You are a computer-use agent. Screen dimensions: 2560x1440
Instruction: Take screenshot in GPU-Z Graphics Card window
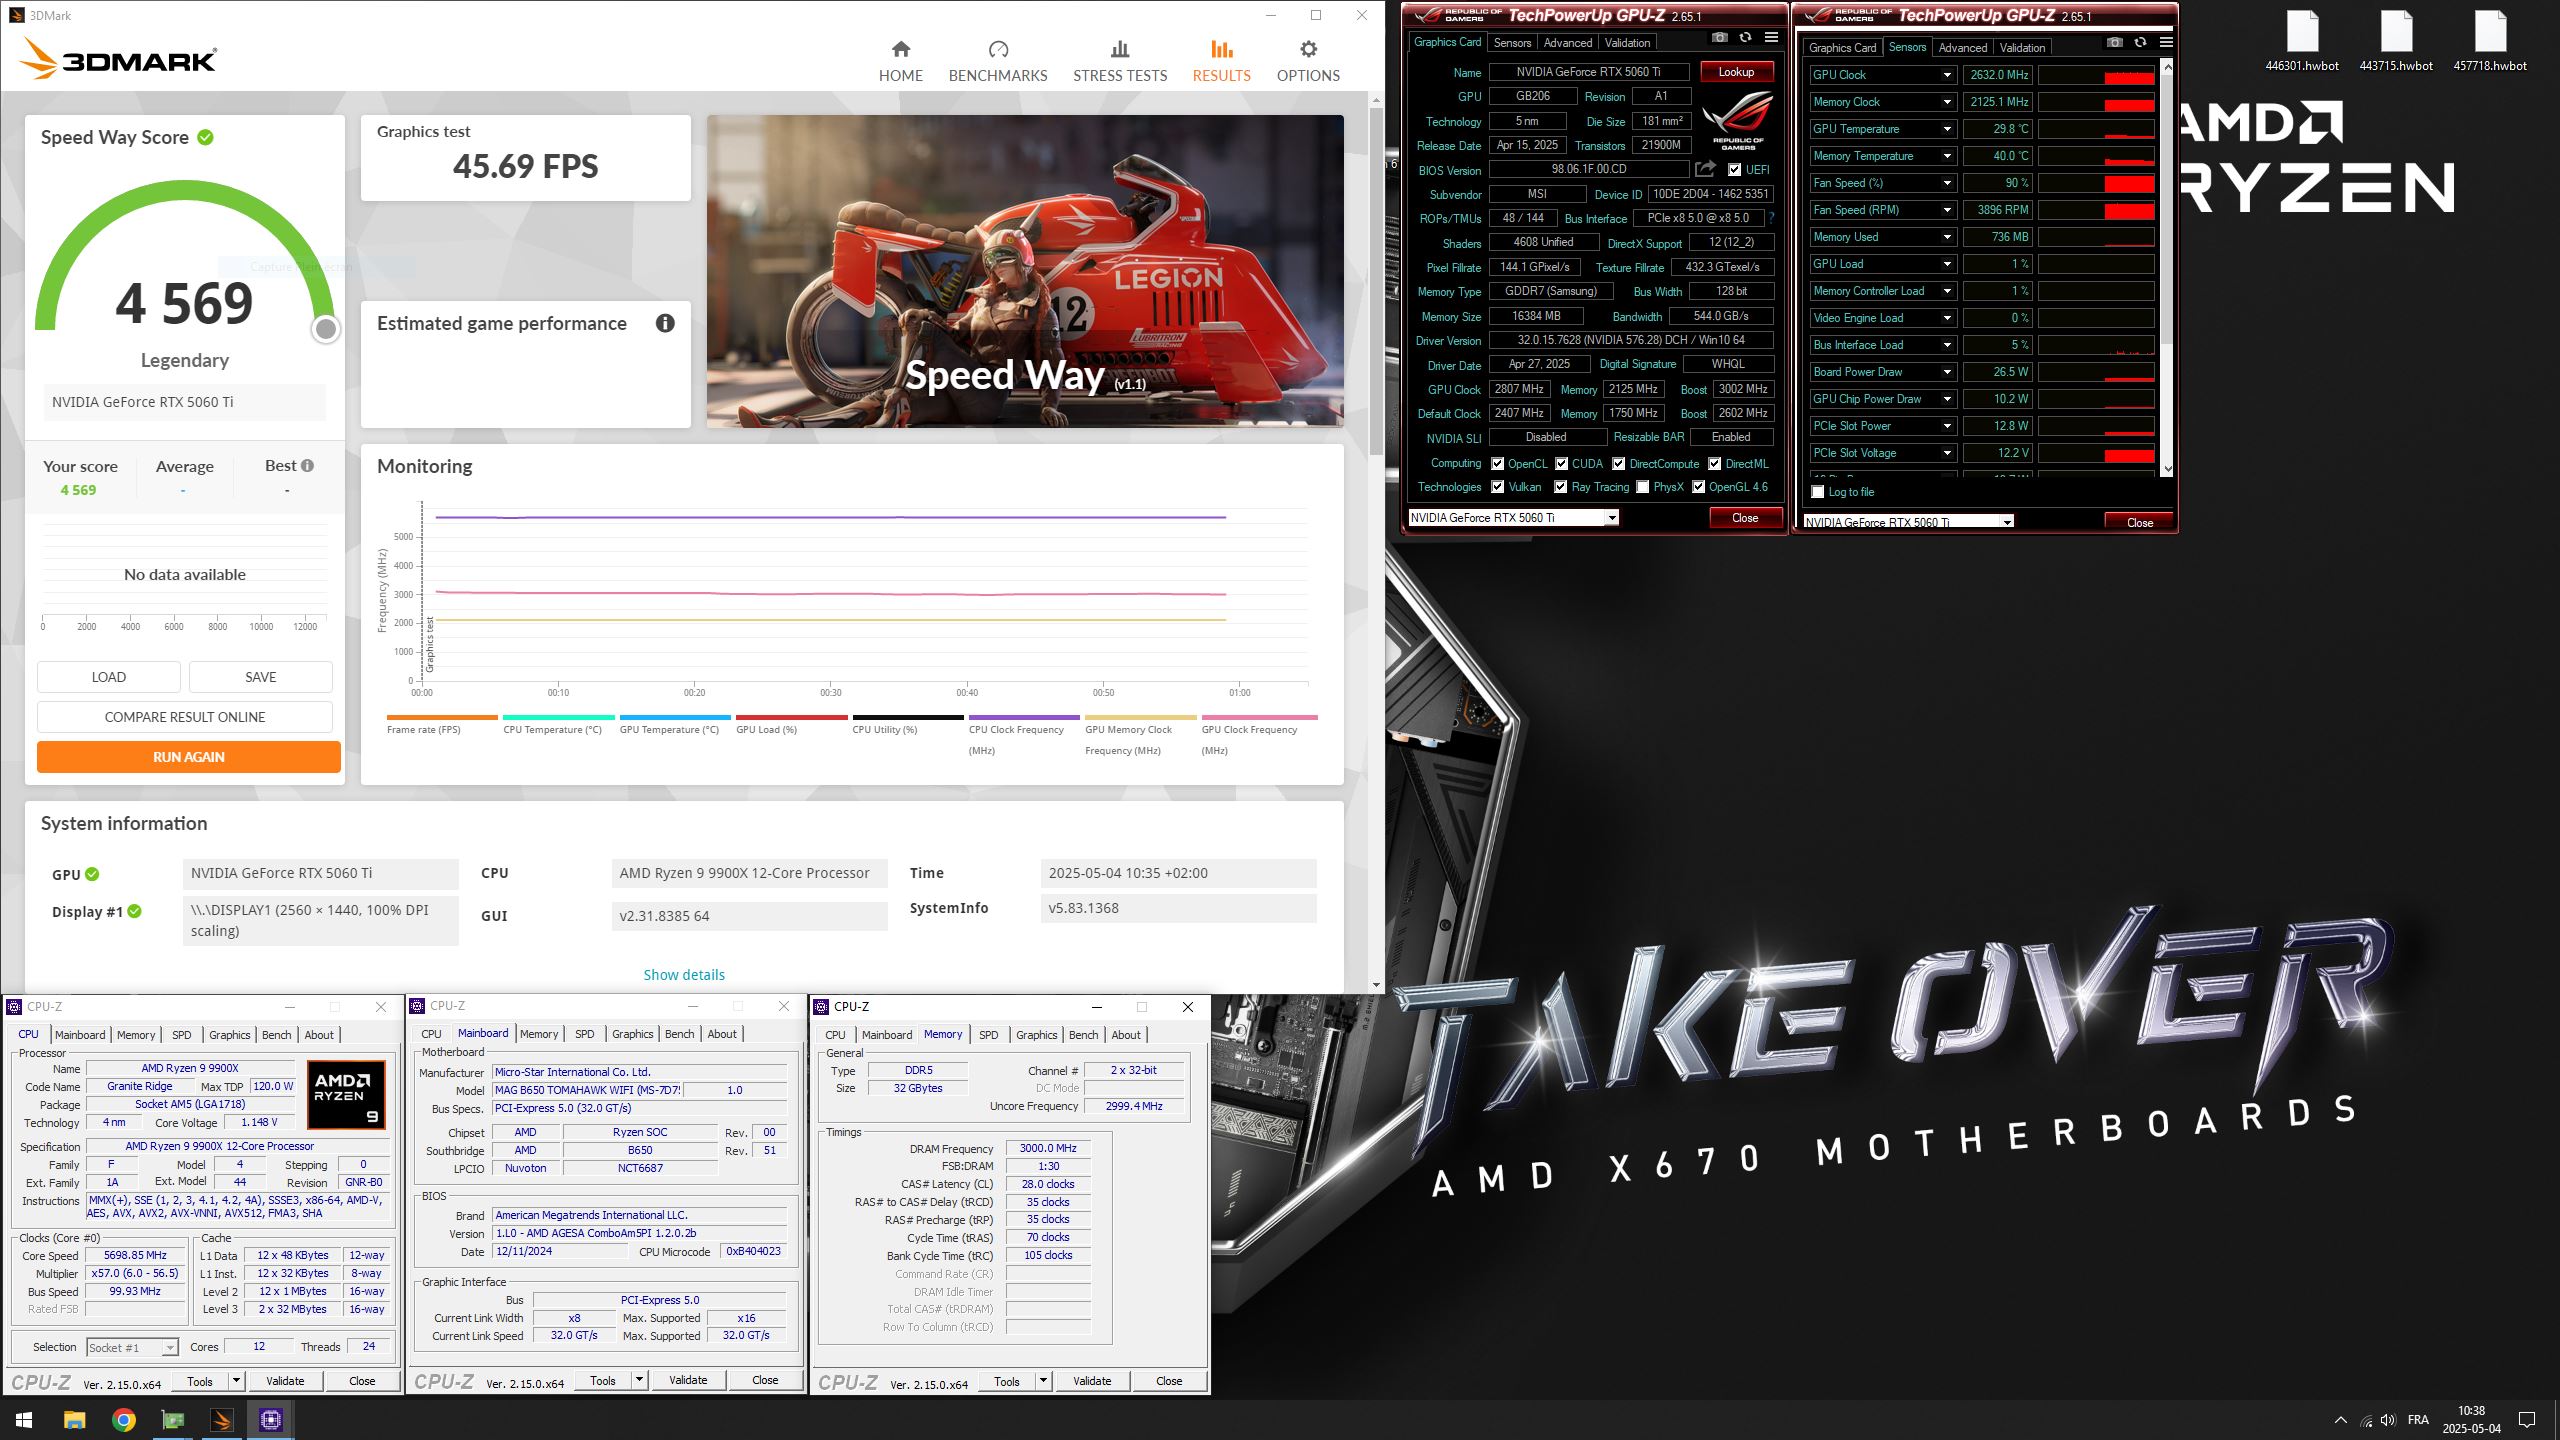pos(1719,38)
